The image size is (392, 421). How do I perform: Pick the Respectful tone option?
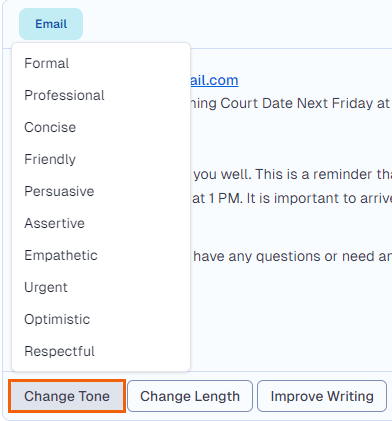101,351
